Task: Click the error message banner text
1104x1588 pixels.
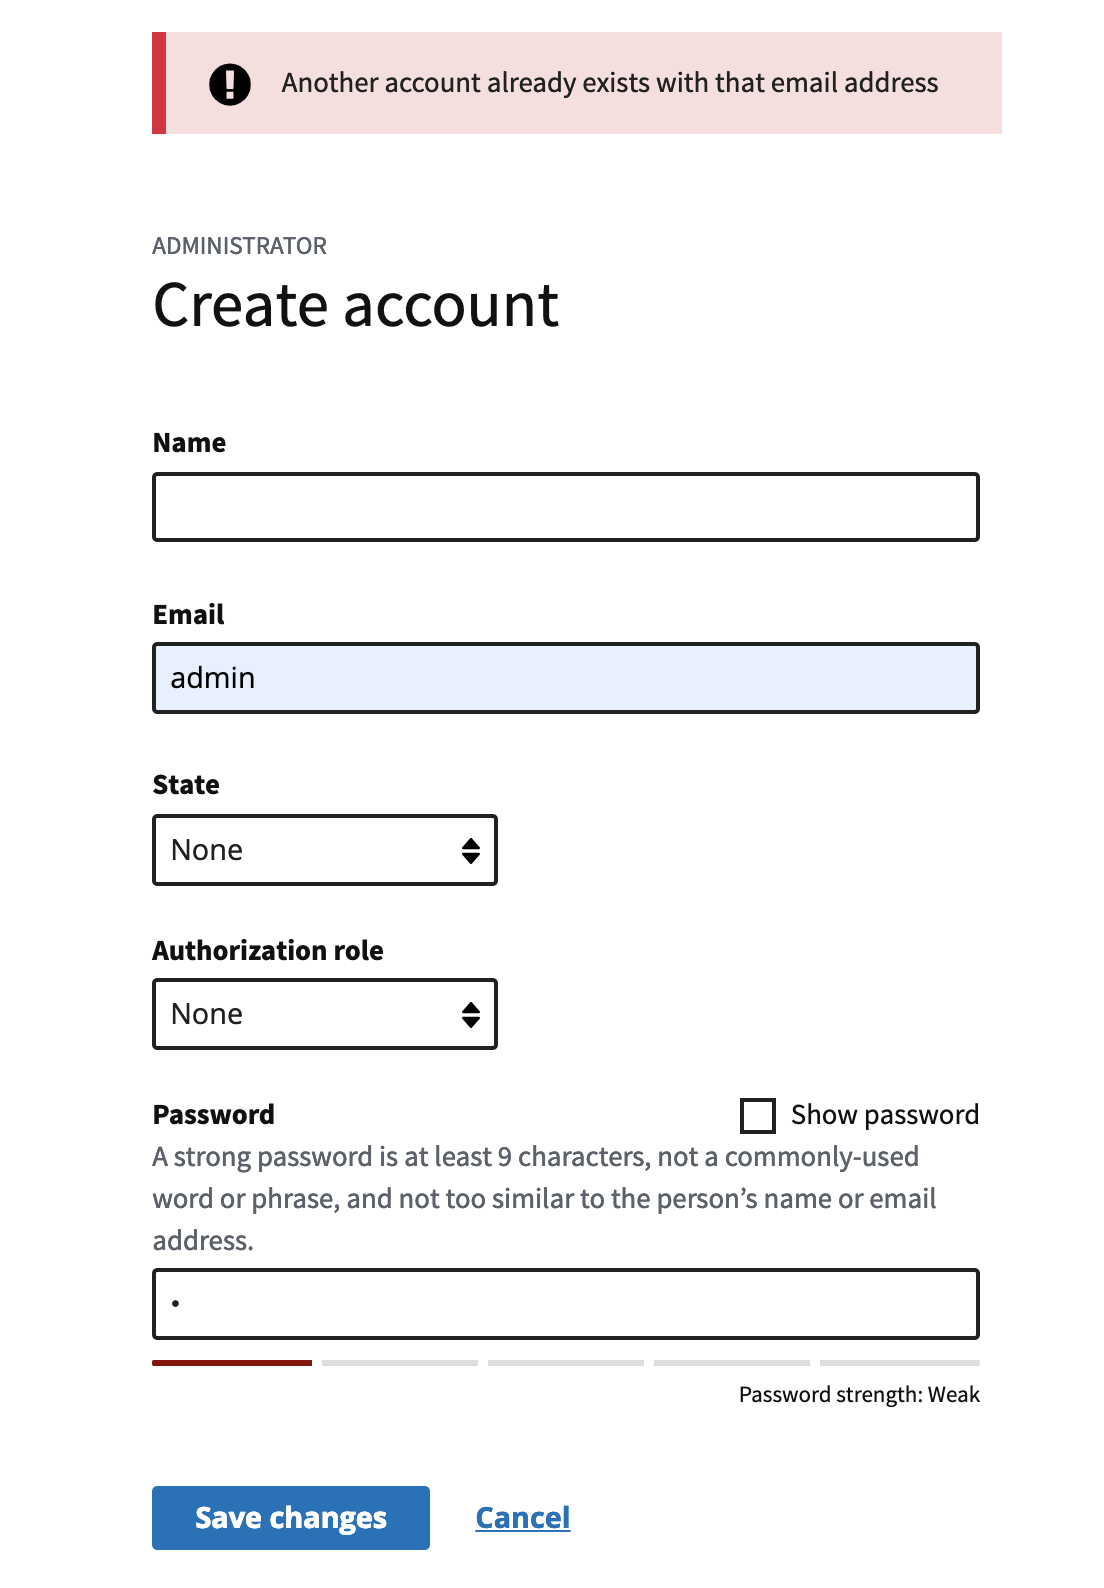Action: (610, 83)
